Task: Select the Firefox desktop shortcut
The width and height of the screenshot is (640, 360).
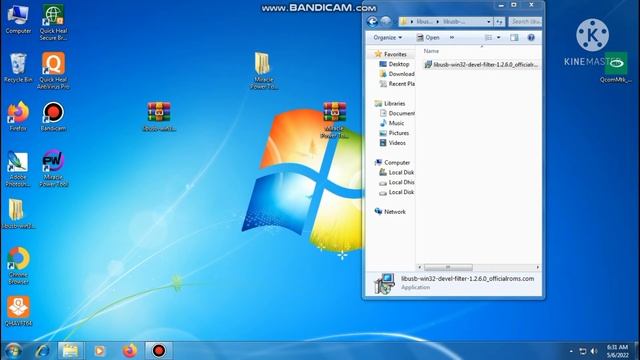Action: [18, 116]
